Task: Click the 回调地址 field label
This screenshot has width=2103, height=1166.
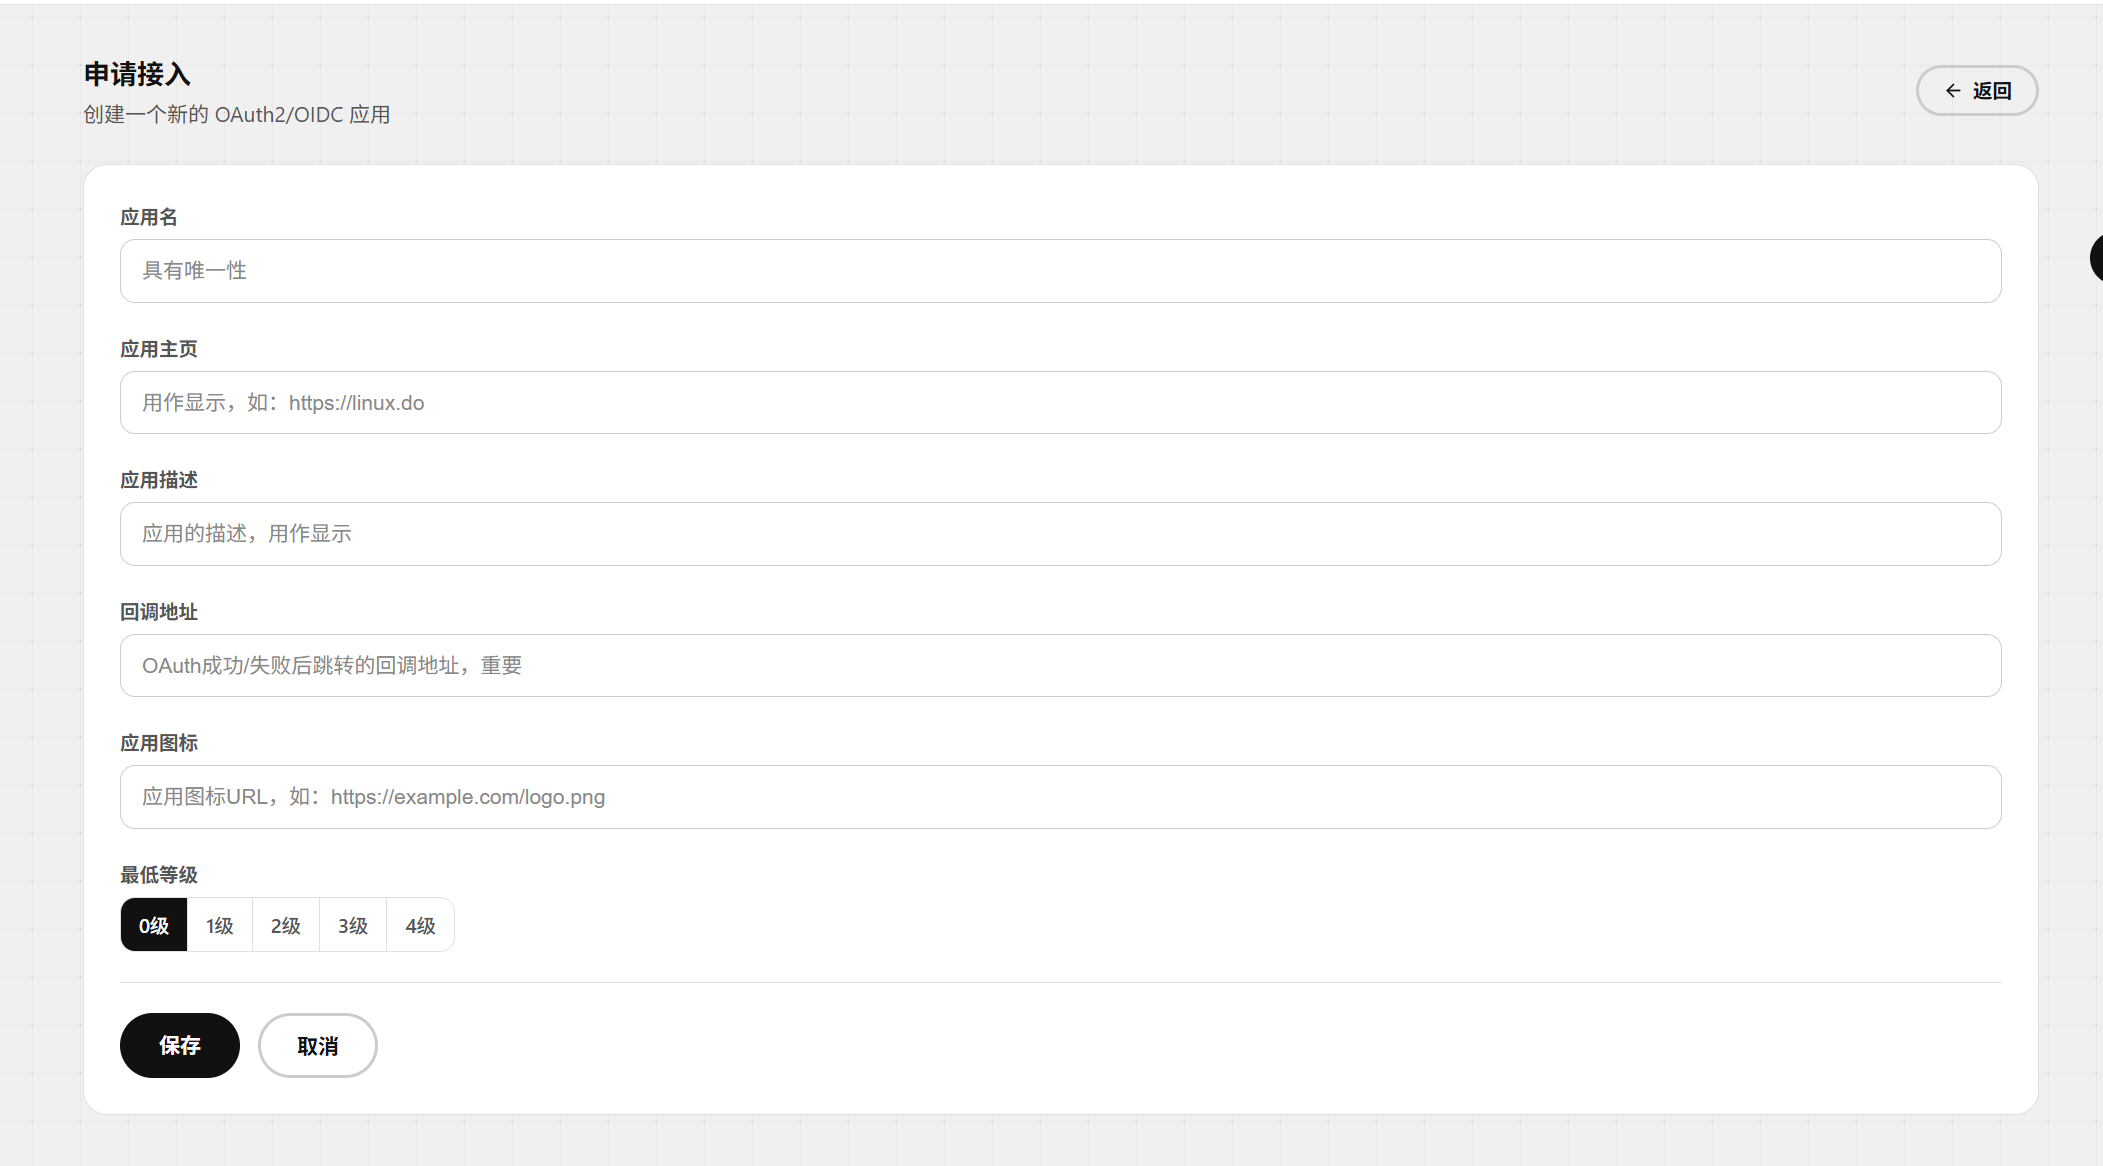Action: click(159, 612)
